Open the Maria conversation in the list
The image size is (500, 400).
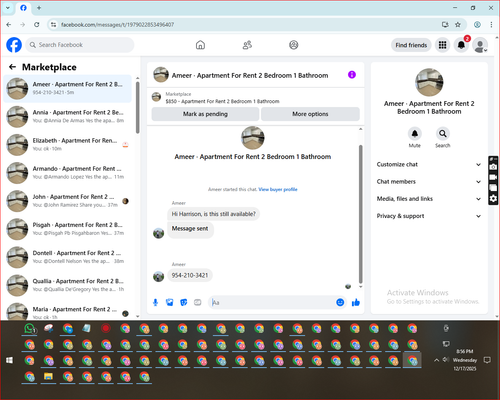click(67, 311)
